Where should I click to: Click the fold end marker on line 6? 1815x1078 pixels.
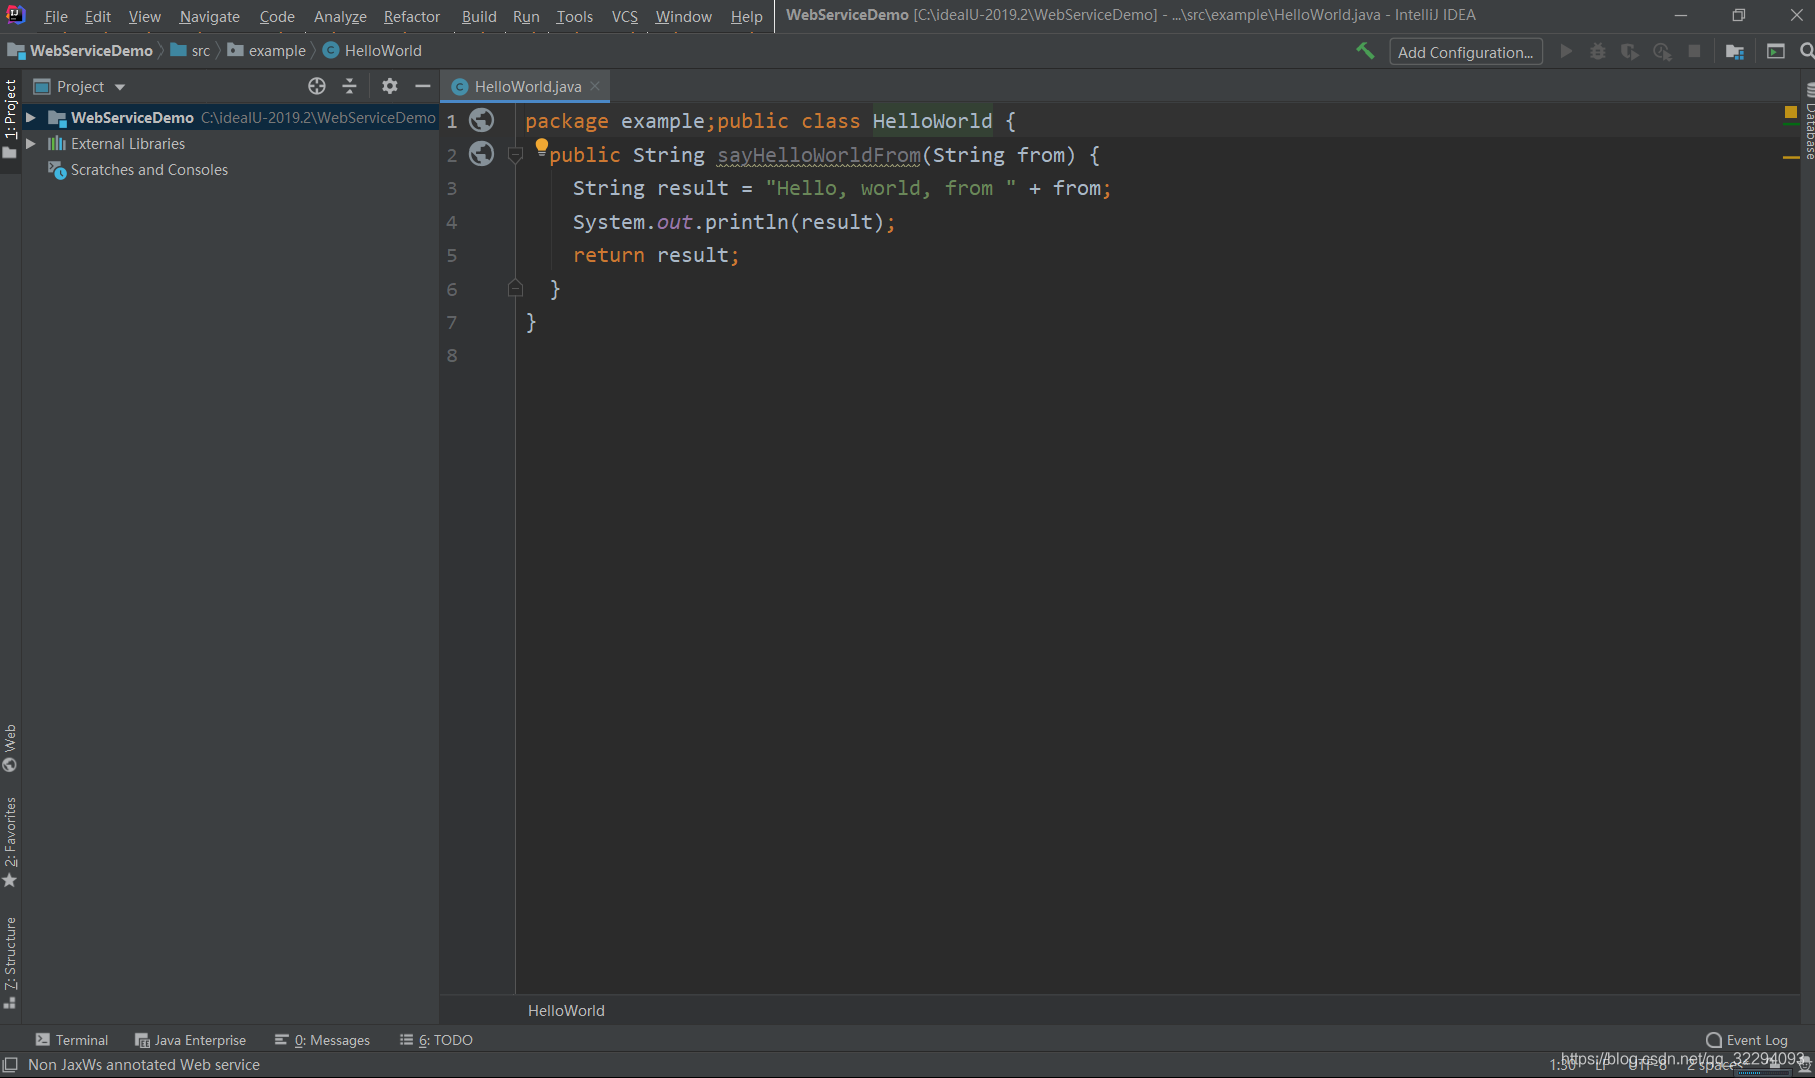tap(515, 288)
